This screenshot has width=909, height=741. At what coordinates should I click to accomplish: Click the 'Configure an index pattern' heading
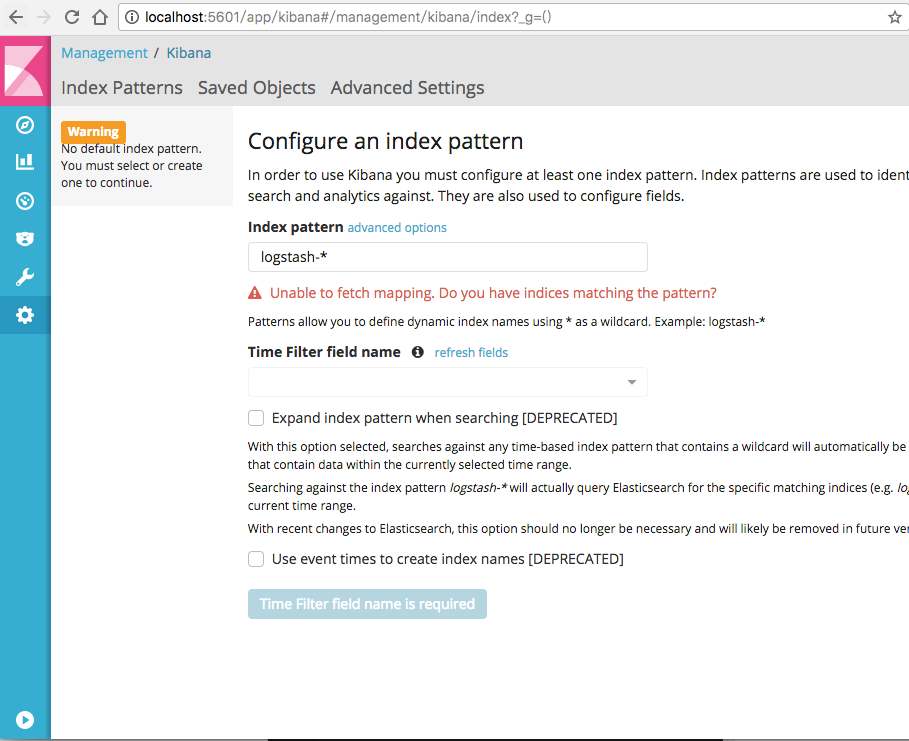(386, 141)
